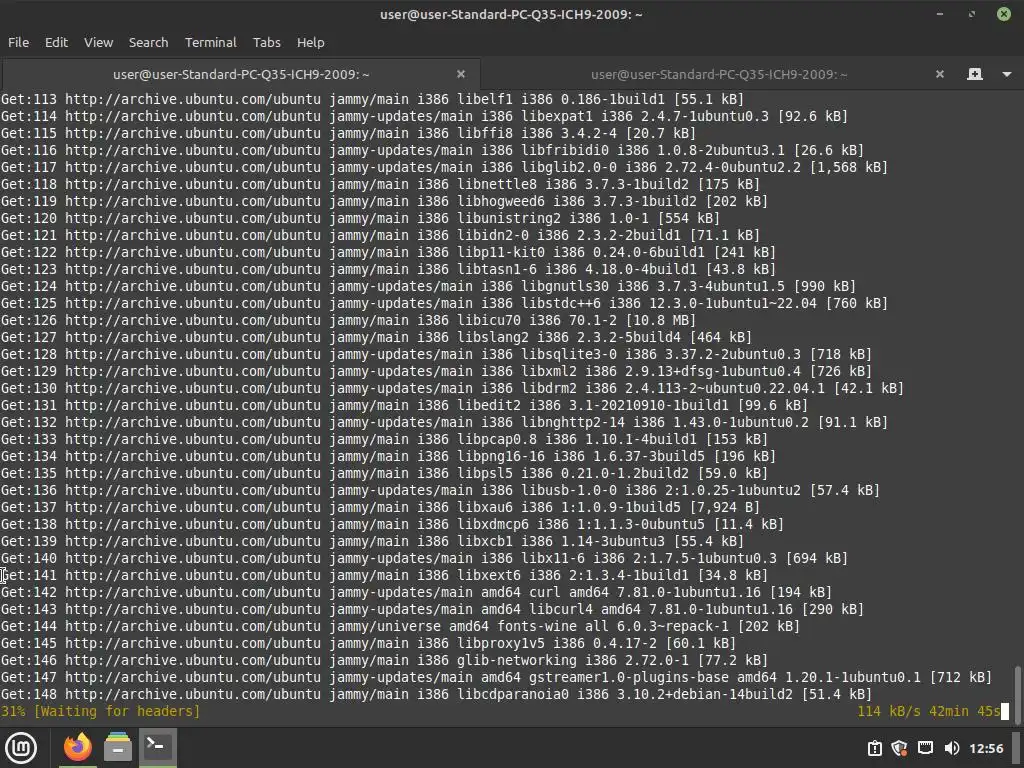Click the Get:146 glib-networking line
The image size is (1024, 768).
[384, 660]
